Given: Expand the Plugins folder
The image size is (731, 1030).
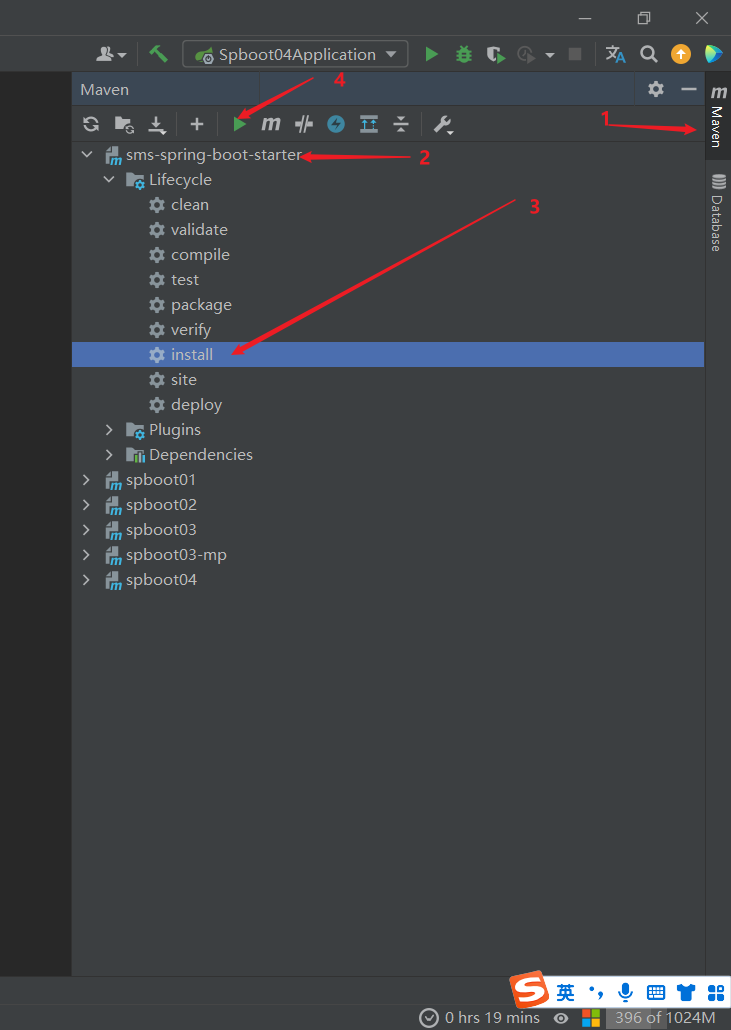Looking at the screenshot, I should [109, 430].
